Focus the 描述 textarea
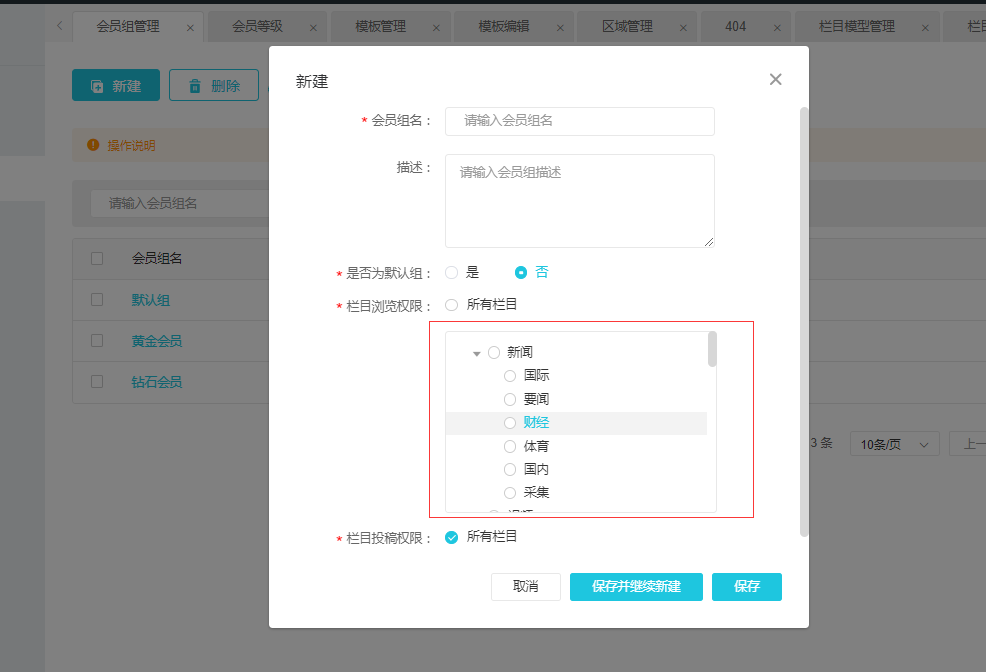This screenshot has width=986, height=672. pos(580,201)
